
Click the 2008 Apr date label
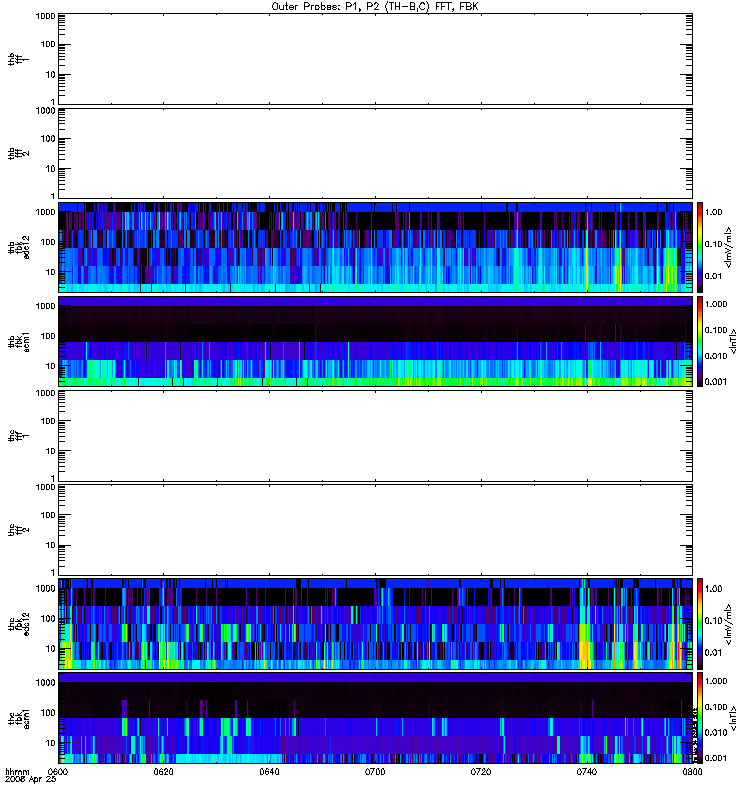(x=30, y=780)
